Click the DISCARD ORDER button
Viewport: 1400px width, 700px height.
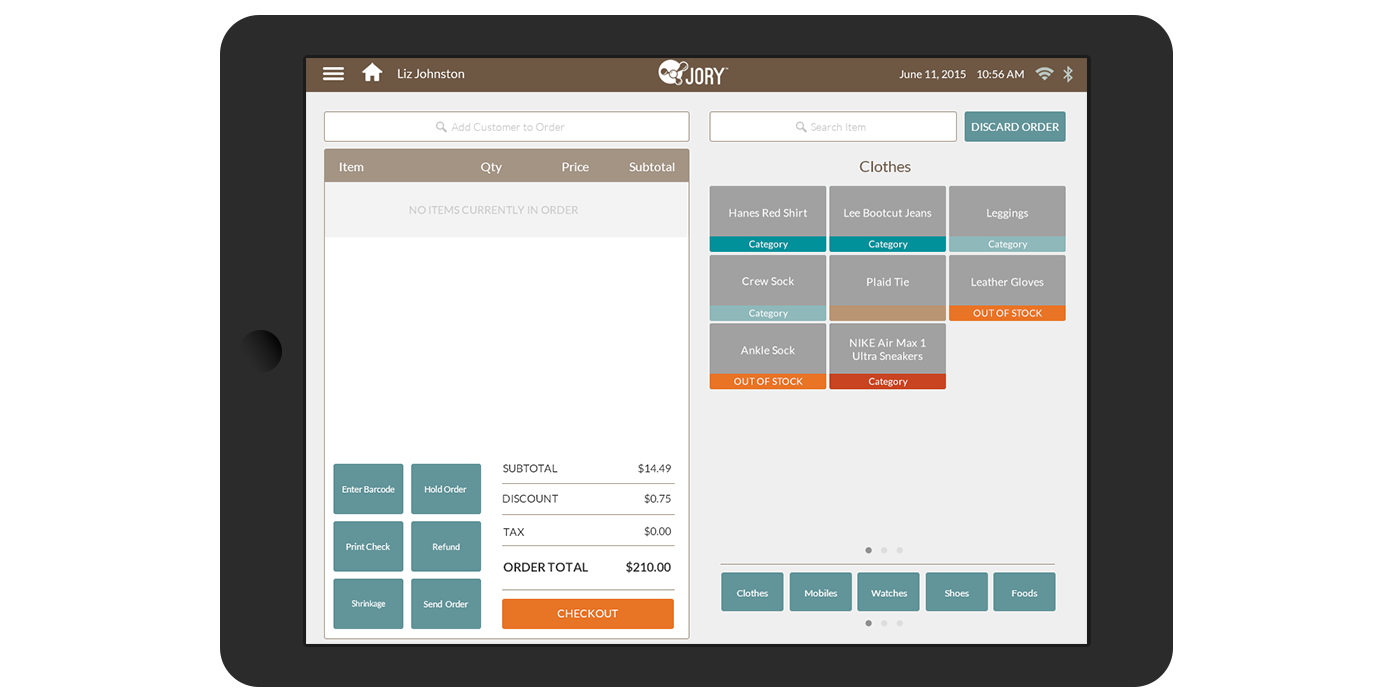(x=1014, y=126)
